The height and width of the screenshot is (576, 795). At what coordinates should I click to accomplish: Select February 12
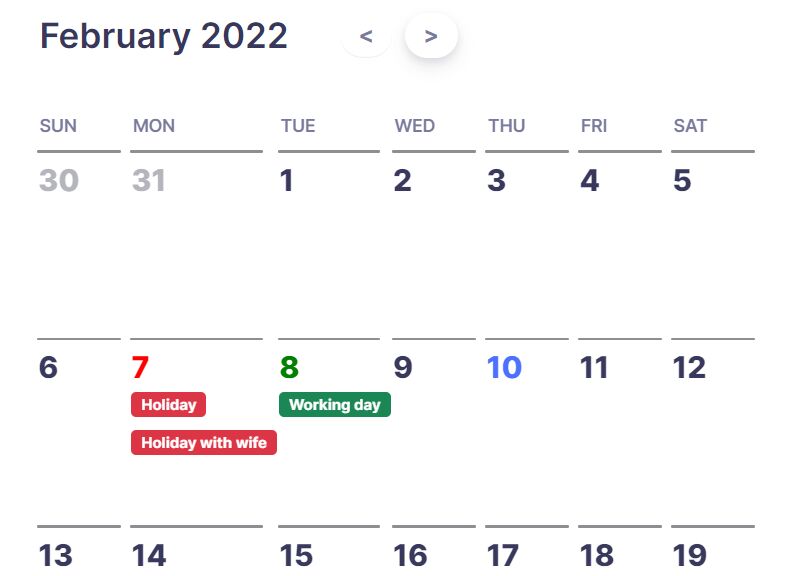point(689,367)
